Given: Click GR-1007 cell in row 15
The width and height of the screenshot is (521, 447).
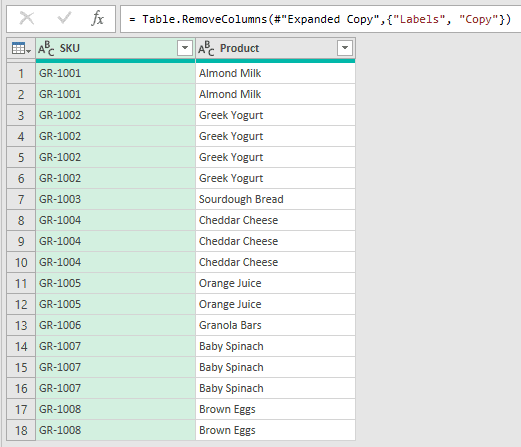Looking at the screenshot, I should coord(115,367).
